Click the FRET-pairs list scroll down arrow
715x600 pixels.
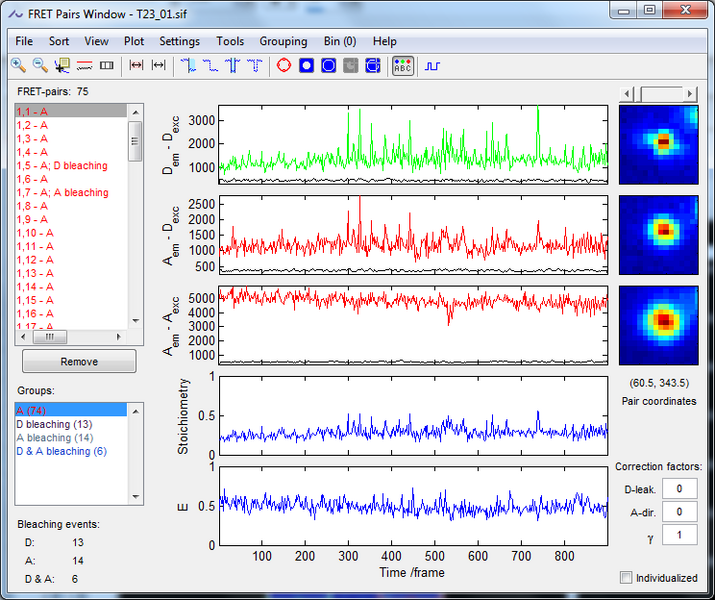[136, 321]
